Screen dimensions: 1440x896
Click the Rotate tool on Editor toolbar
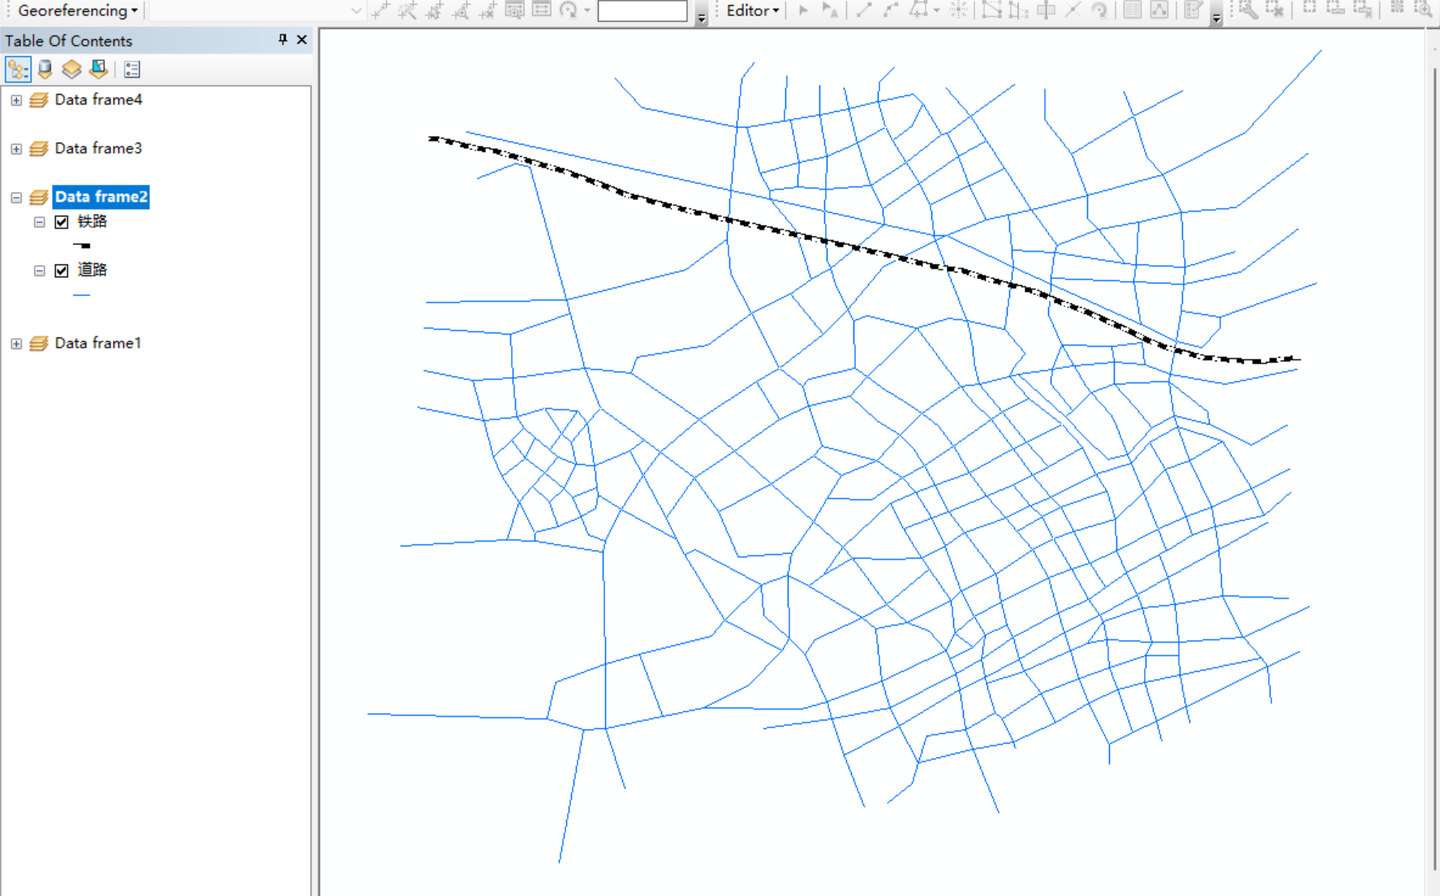click(1100, 11)
